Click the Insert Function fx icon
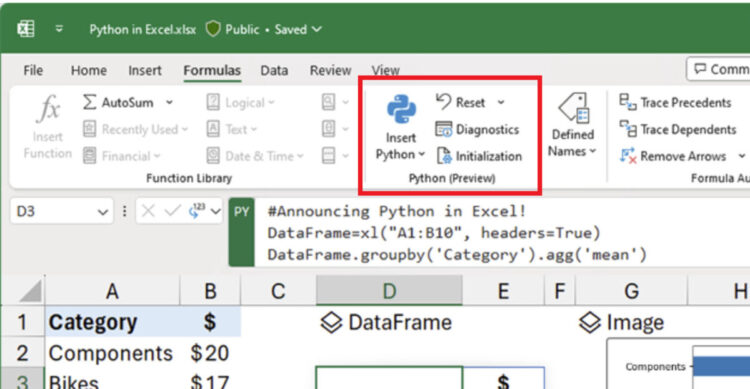The height and width of the screenshot is (389, 750). 48,108
